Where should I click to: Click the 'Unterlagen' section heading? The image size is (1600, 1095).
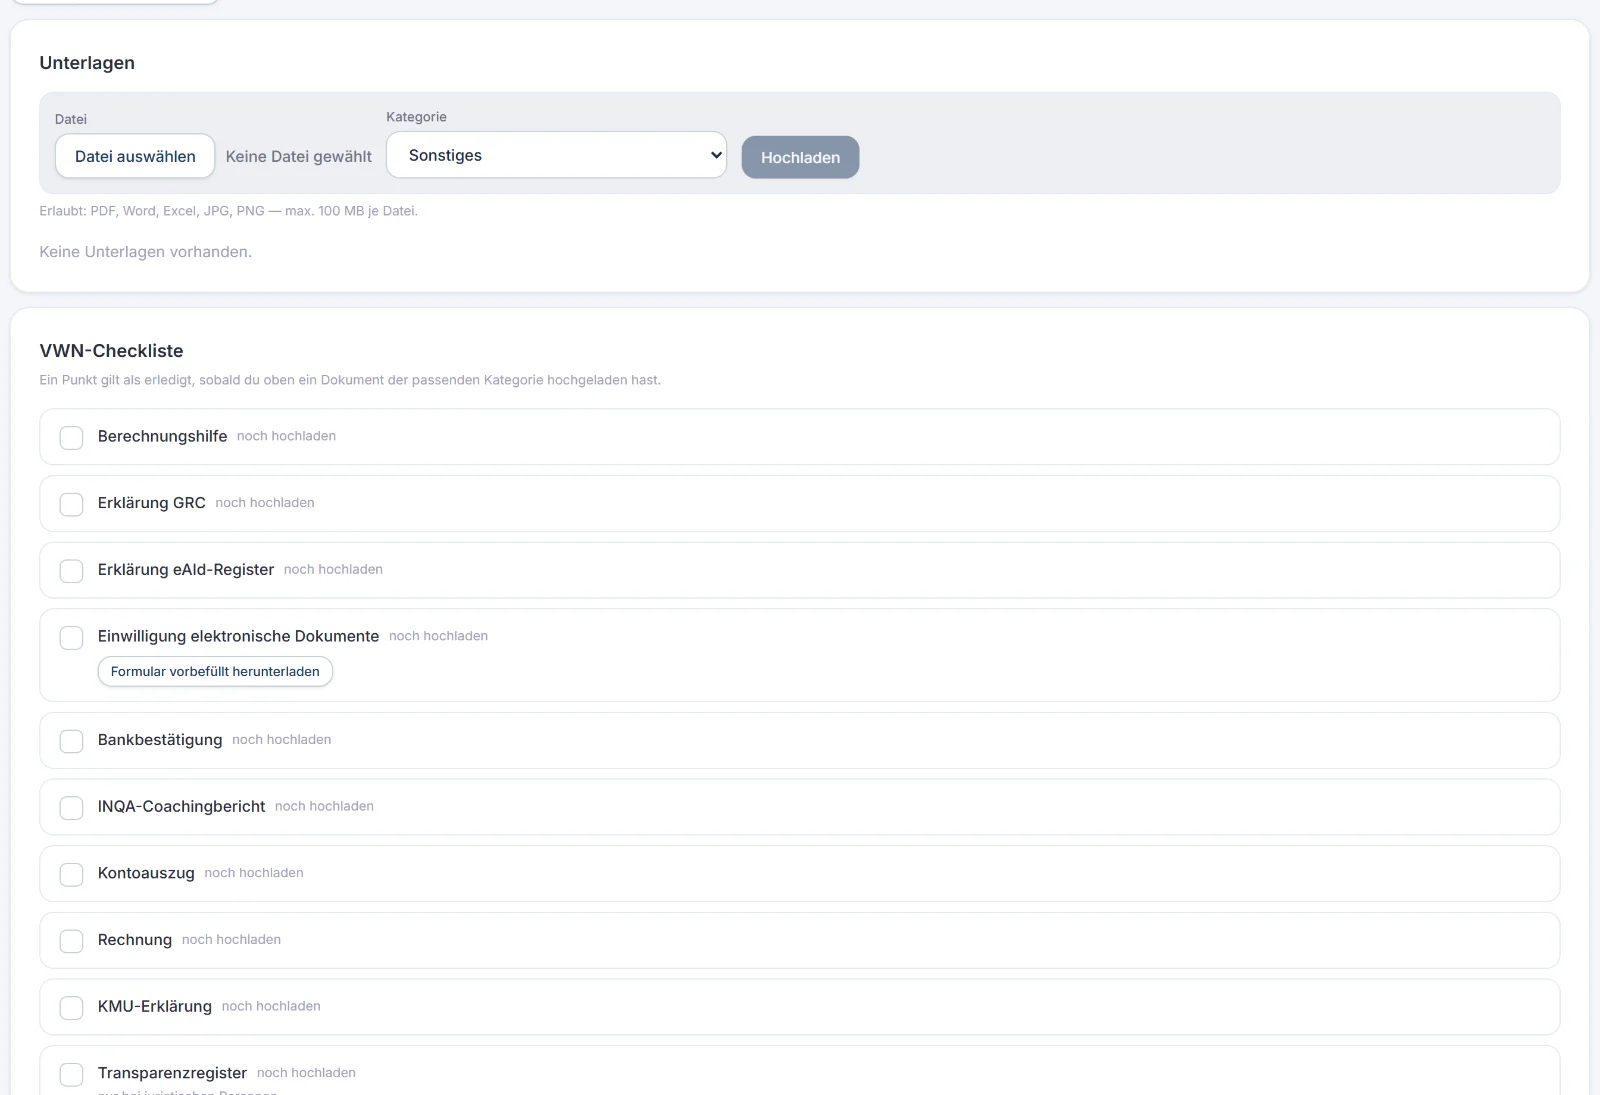pyautogui.click(x=87, y=63)
